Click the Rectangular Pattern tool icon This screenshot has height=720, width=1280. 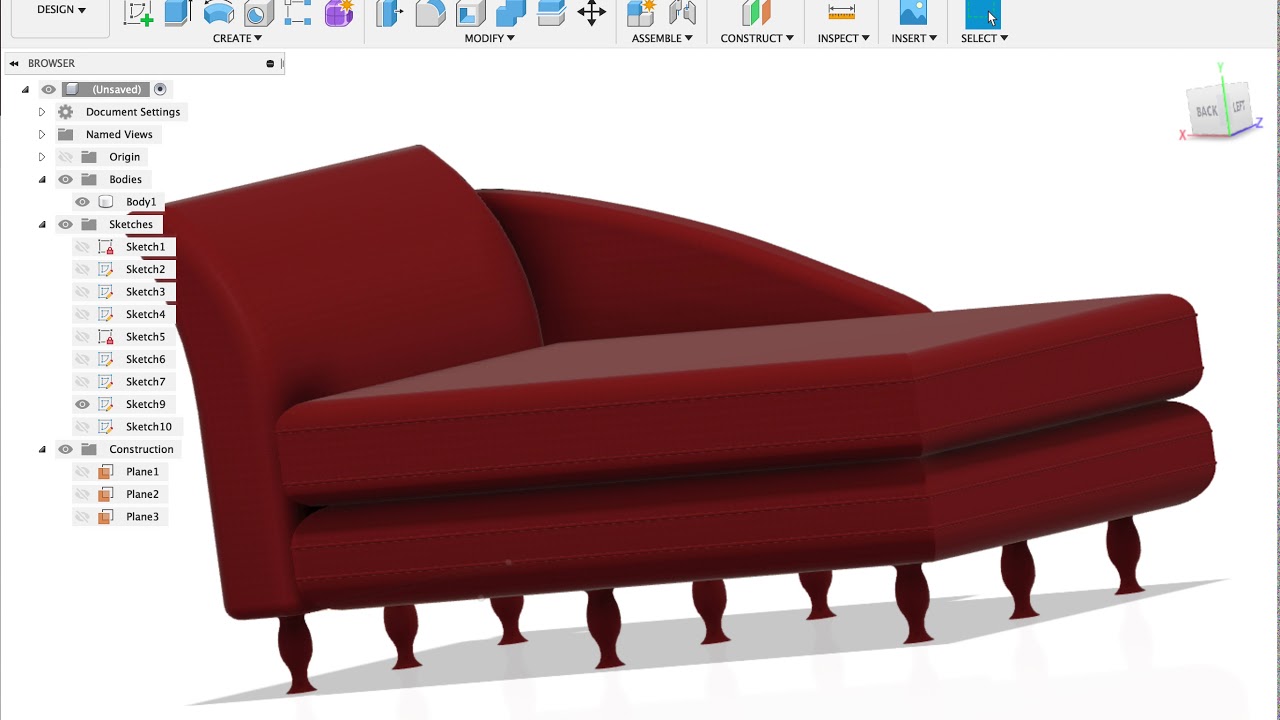click(298, 13)
